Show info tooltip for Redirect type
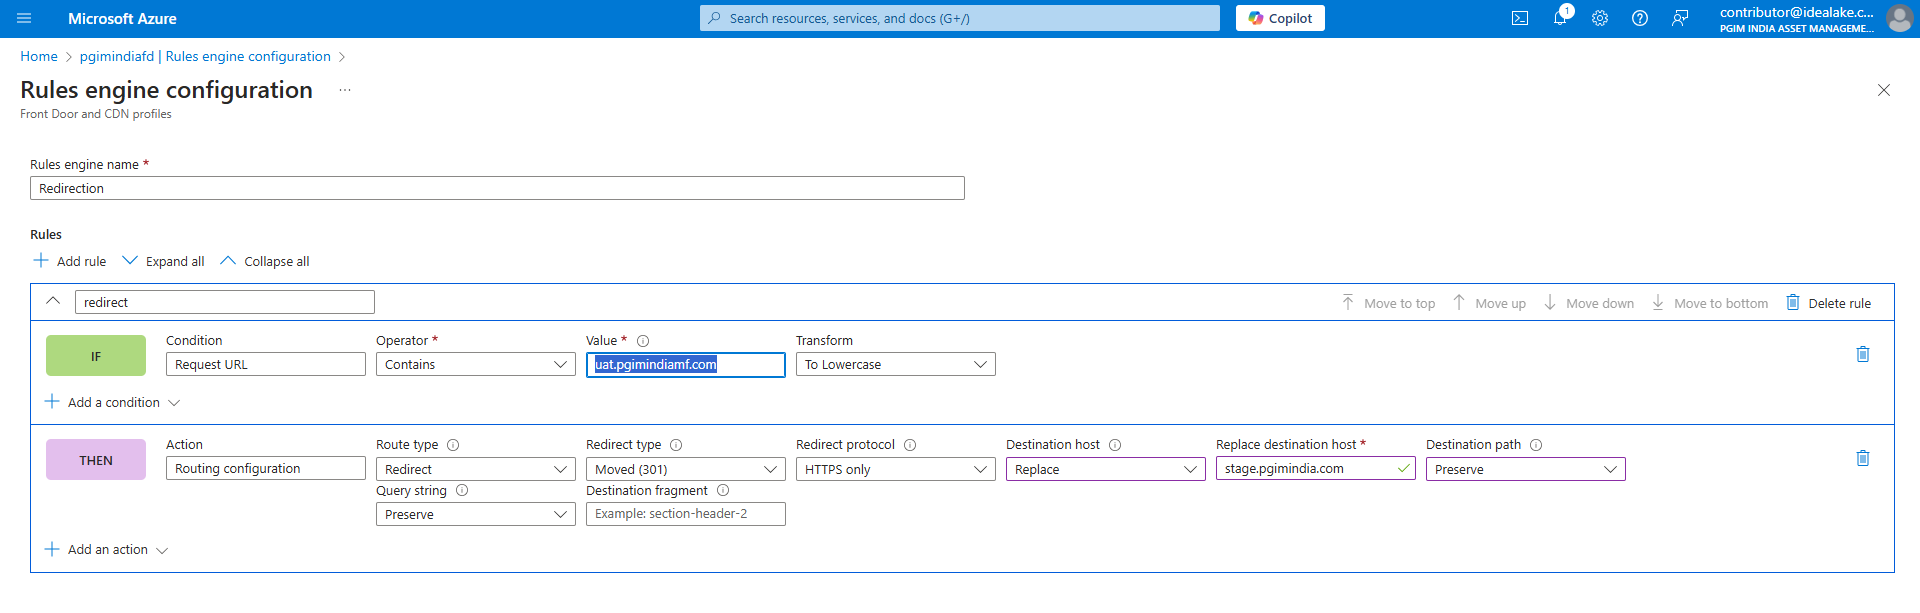 (676, 445)
